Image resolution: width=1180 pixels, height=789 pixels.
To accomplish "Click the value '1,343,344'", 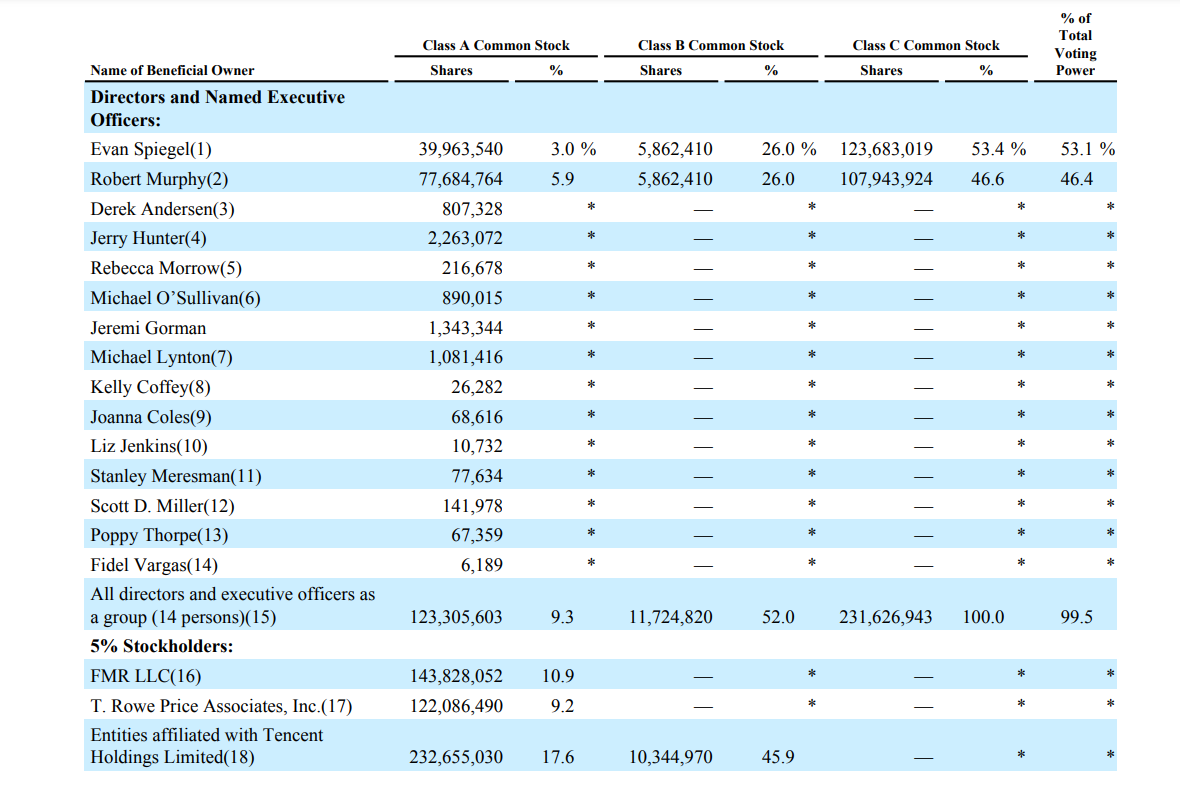I will click(465, 328).
